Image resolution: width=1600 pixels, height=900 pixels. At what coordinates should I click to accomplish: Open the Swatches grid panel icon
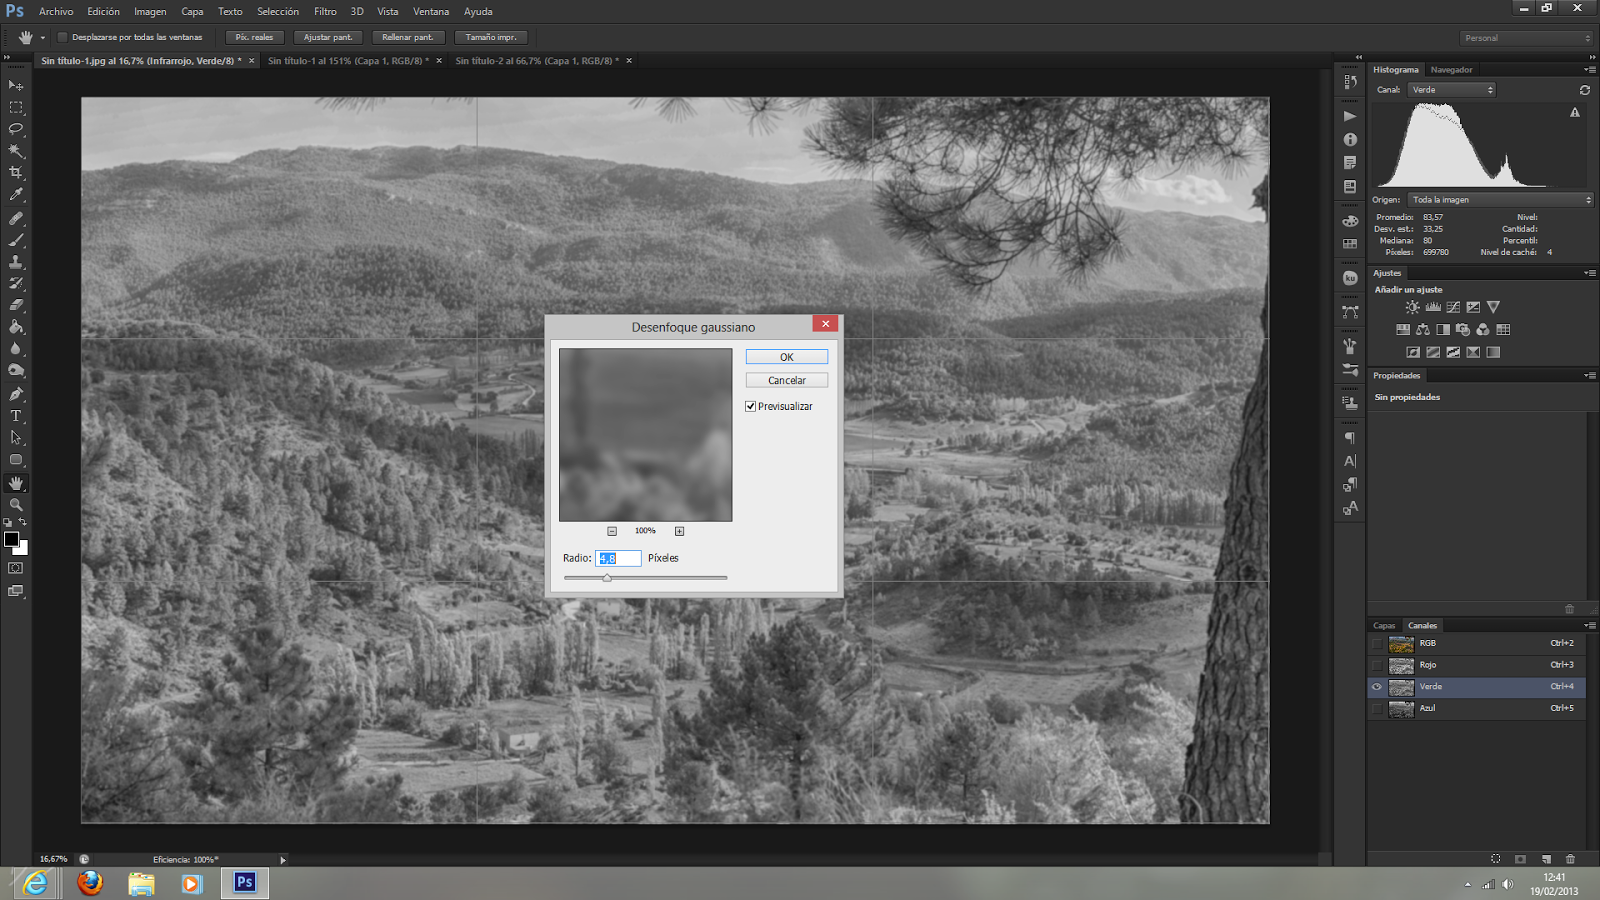(1350, 244)
